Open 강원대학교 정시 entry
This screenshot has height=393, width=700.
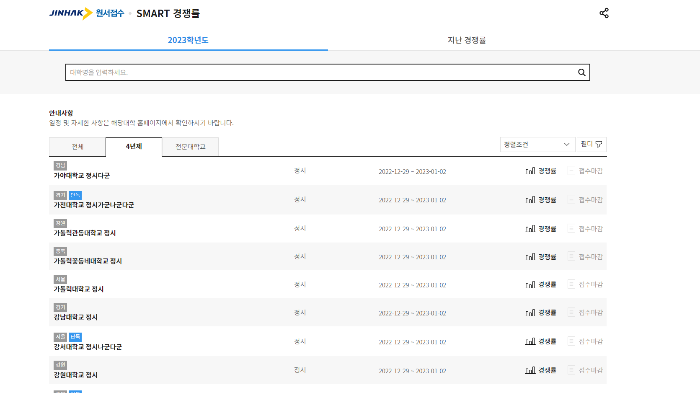75,375
